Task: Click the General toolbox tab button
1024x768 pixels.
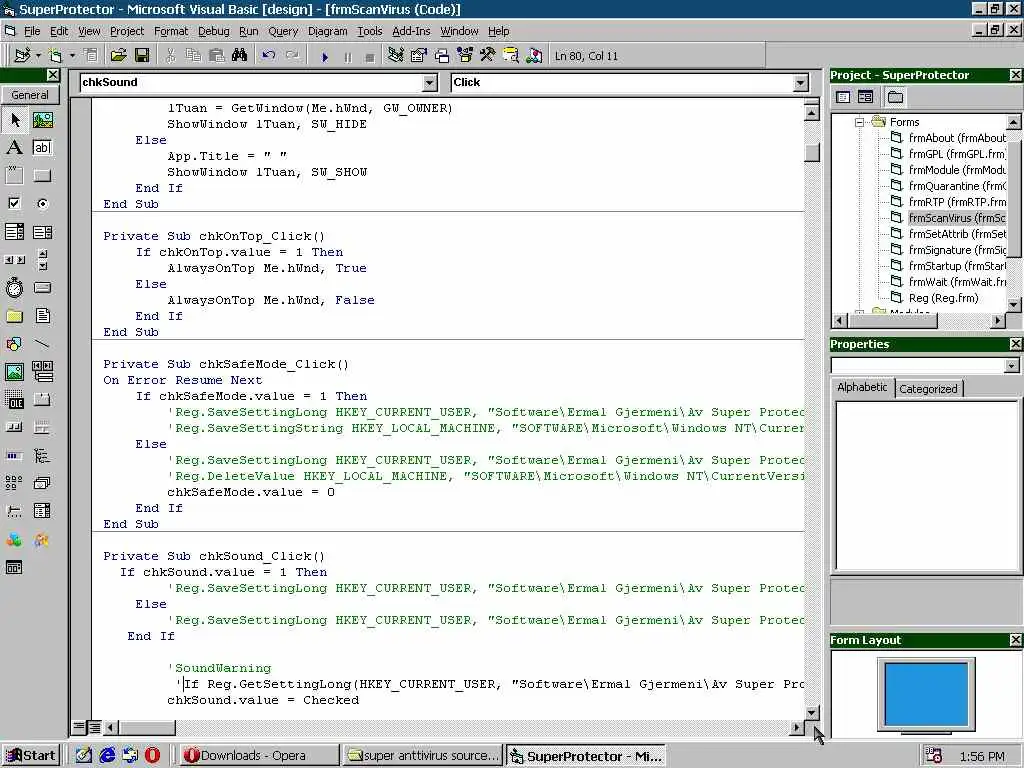Action: pyautogui.click(x=30, y=95)
